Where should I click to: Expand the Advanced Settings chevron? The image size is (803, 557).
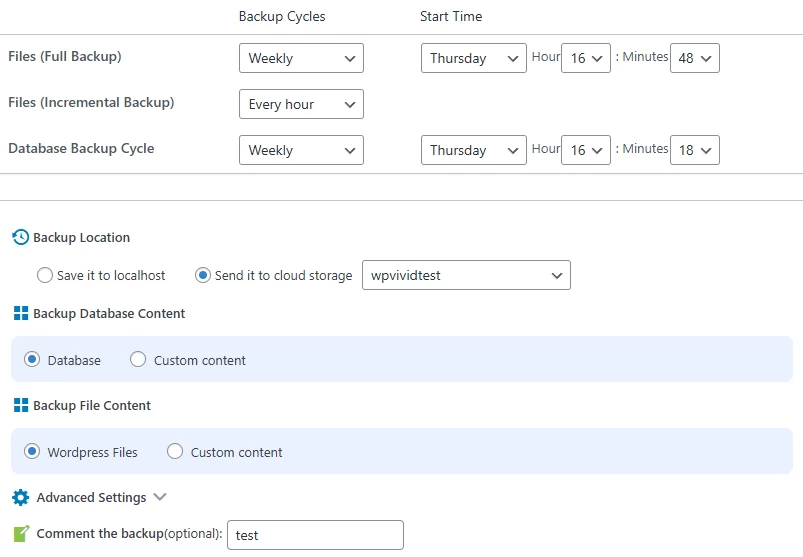click(x=160, y=497)
